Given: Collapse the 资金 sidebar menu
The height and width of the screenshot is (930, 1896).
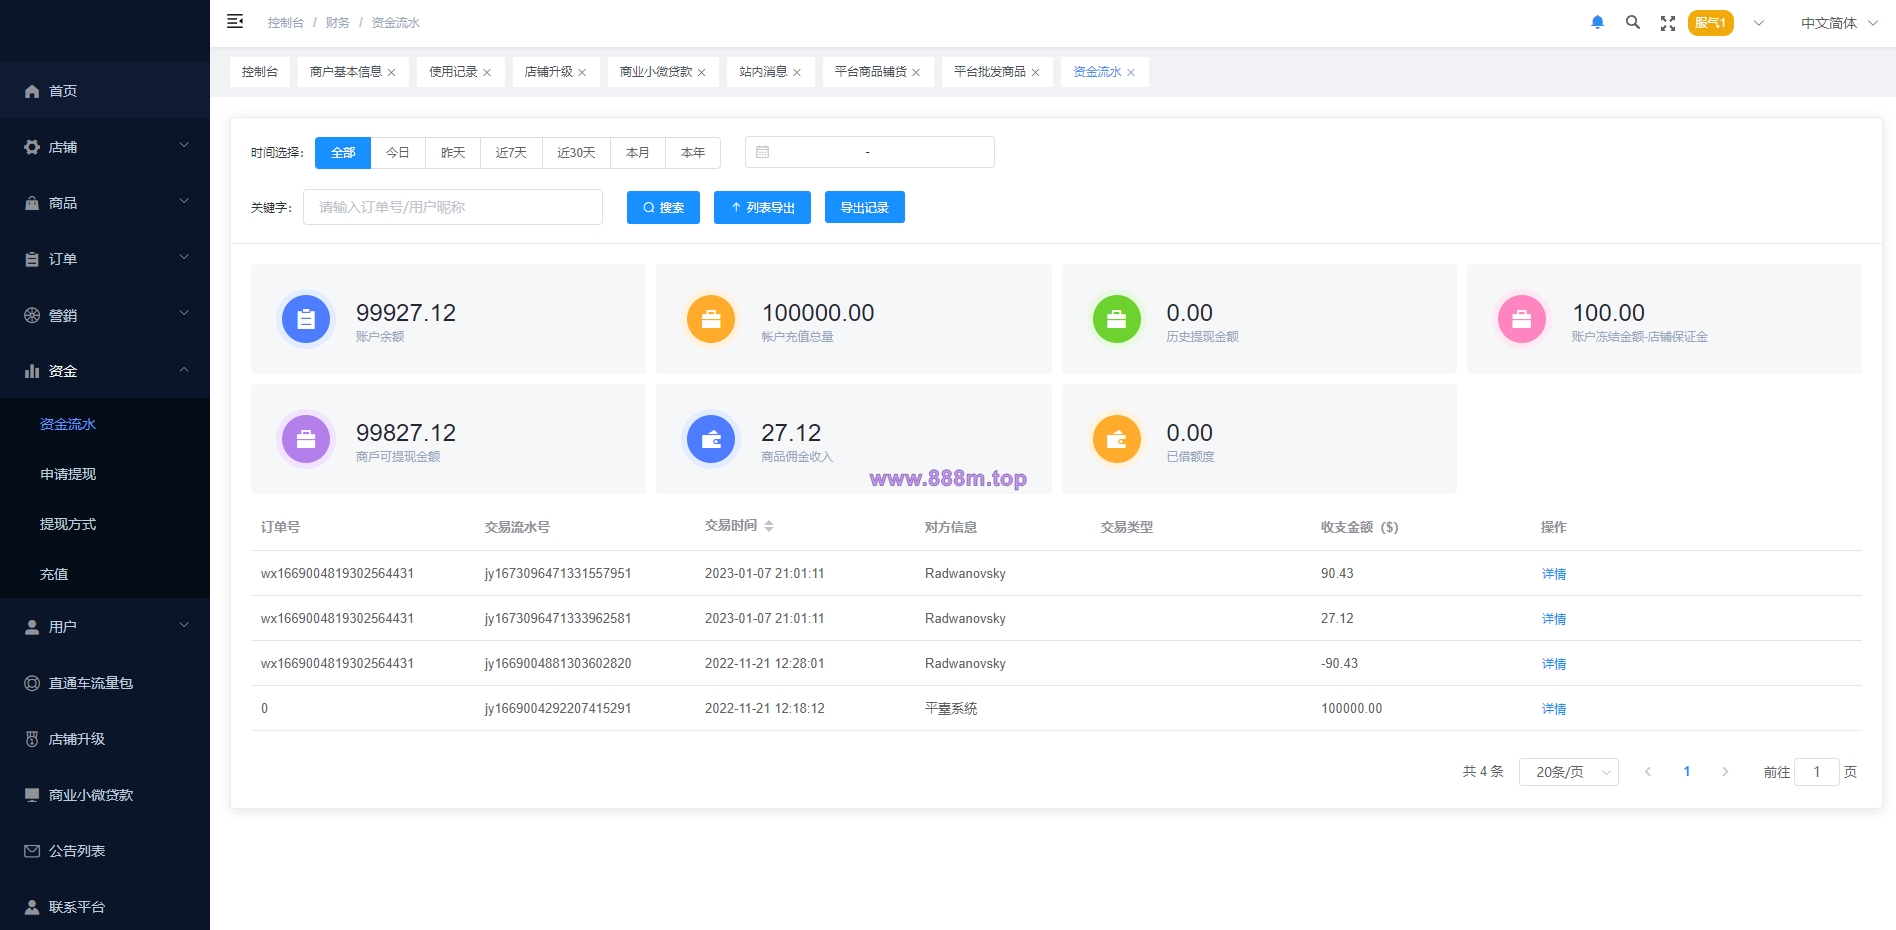Looking at the screenshot, I should (x=105, y=371).
